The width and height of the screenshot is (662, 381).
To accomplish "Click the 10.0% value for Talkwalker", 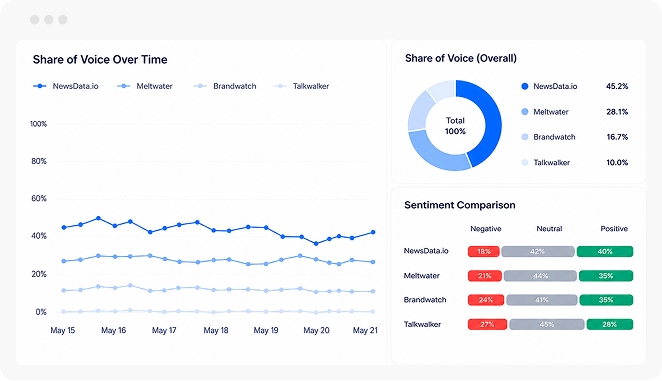I will 617,162.
